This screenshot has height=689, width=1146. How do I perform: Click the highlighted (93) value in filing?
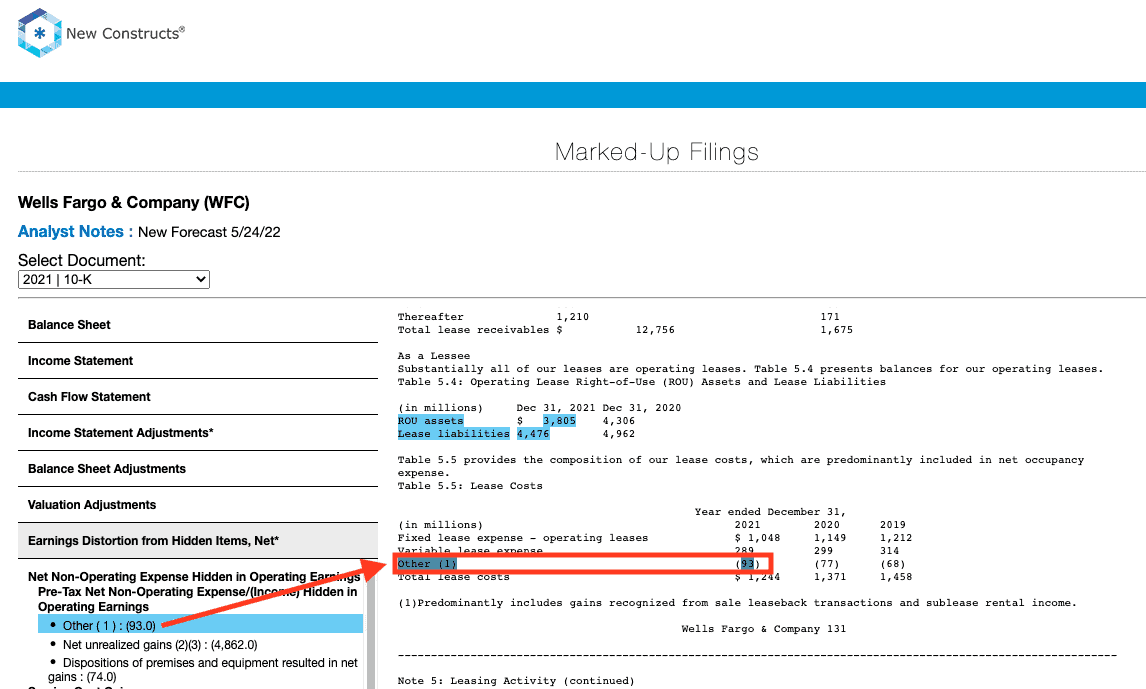pos(748,564)
